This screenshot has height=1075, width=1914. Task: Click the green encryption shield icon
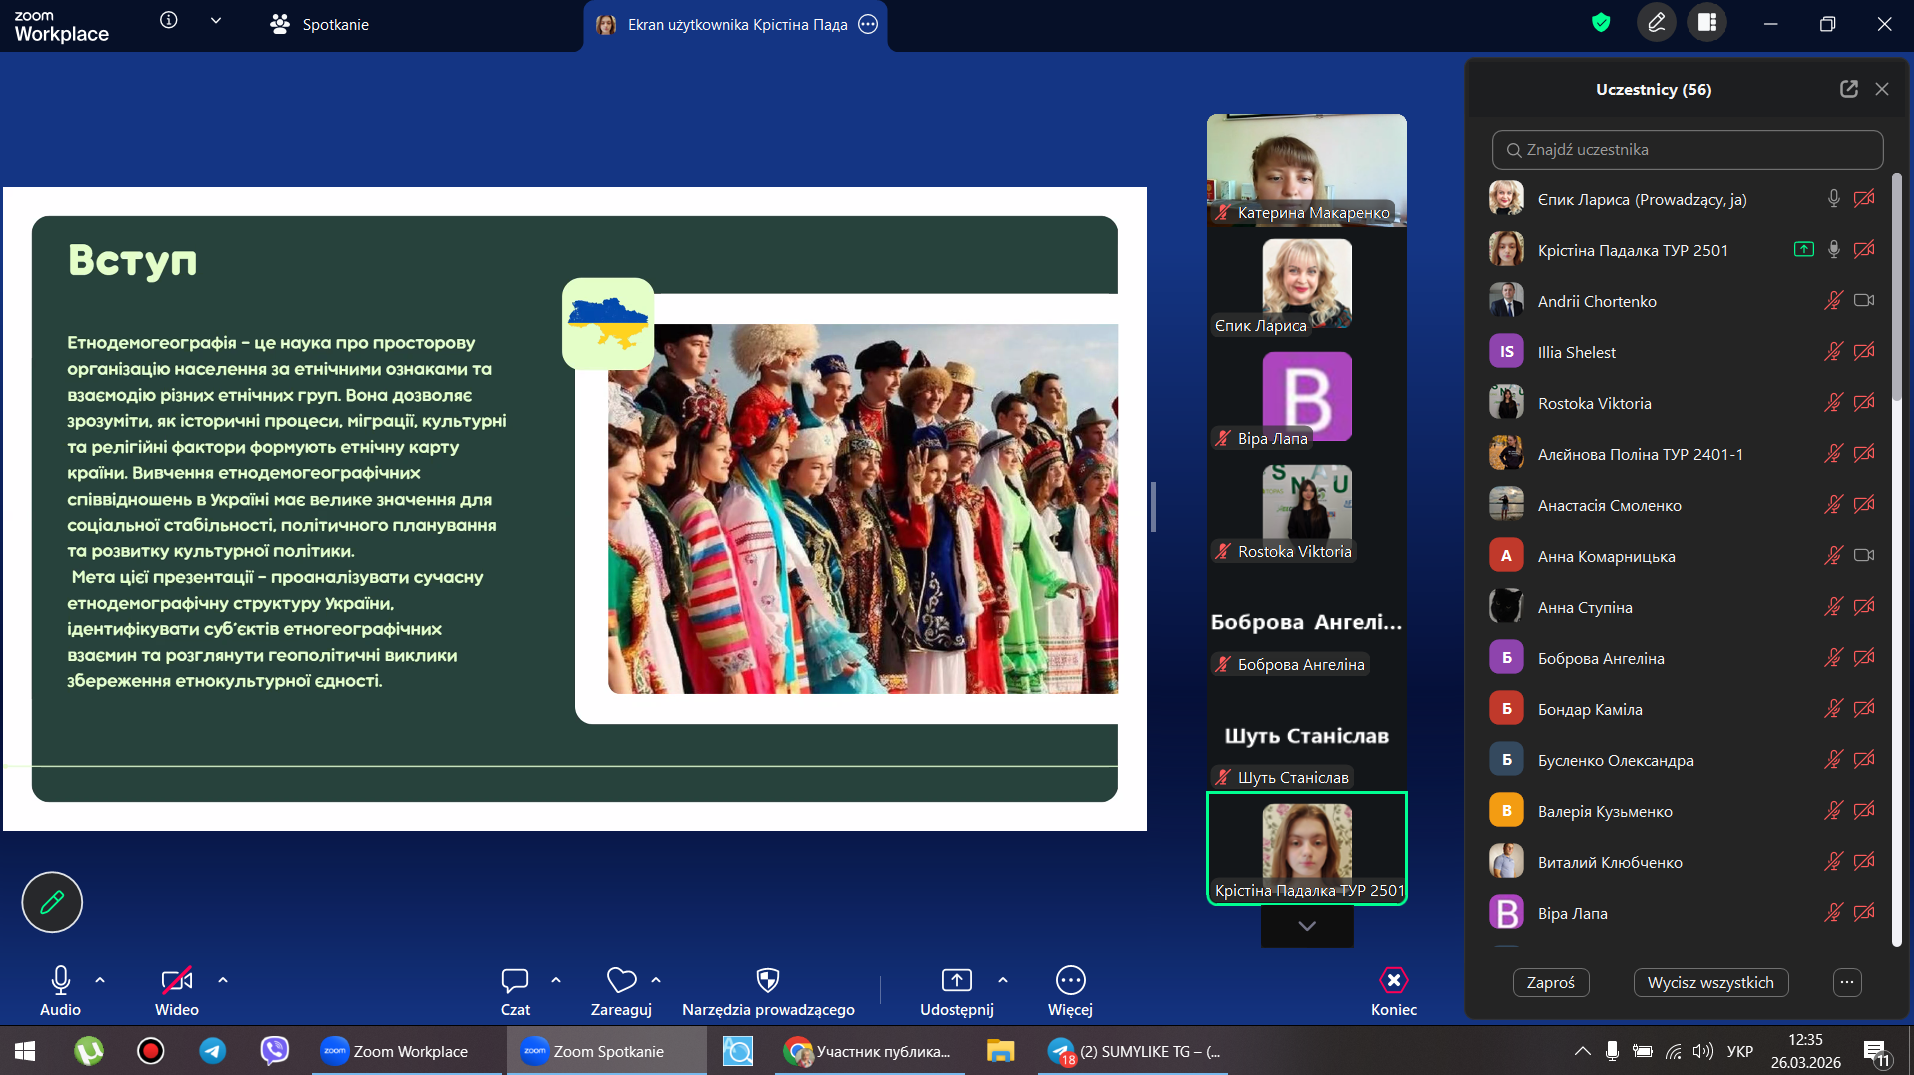click(x=1601, y=23)
